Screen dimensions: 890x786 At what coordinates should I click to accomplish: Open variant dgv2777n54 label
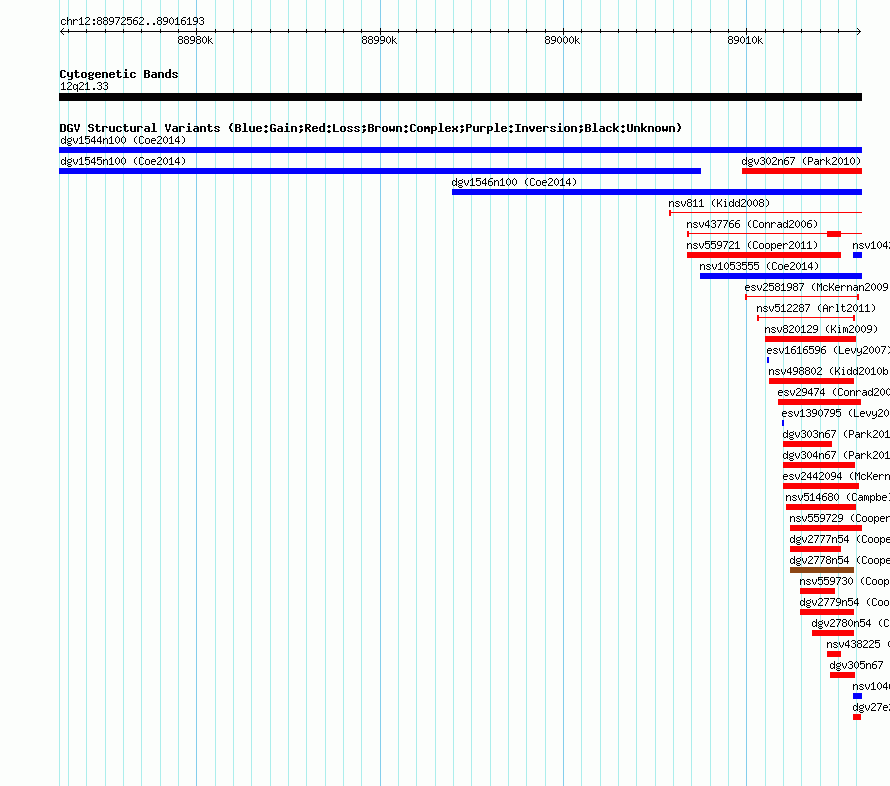pos(839,539)
